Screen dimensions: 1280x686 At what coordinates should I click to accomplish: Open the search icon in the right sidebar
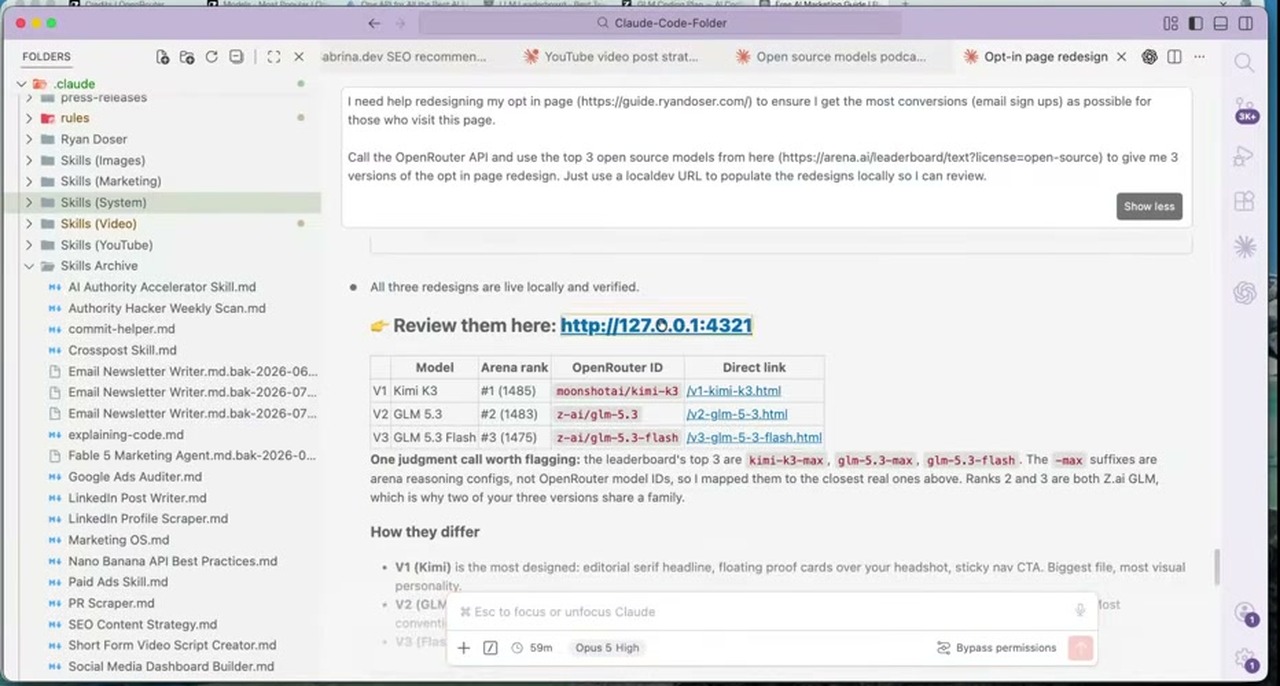pos(1245,63)
